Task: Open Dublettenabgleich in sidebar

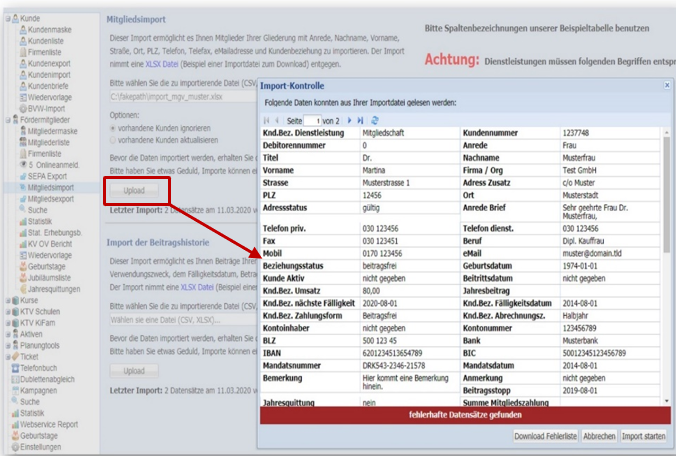Action: tap(43, 379)
